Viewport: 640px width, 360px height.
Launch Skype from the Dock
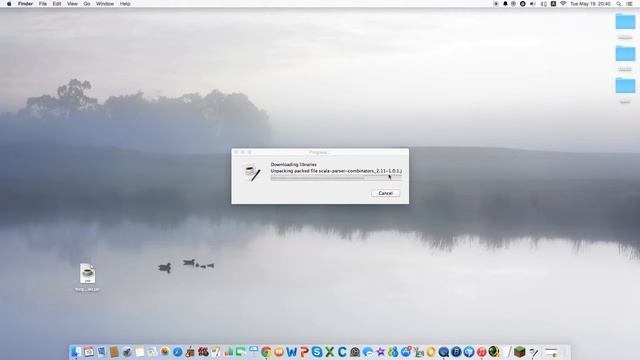pos(317,351)
